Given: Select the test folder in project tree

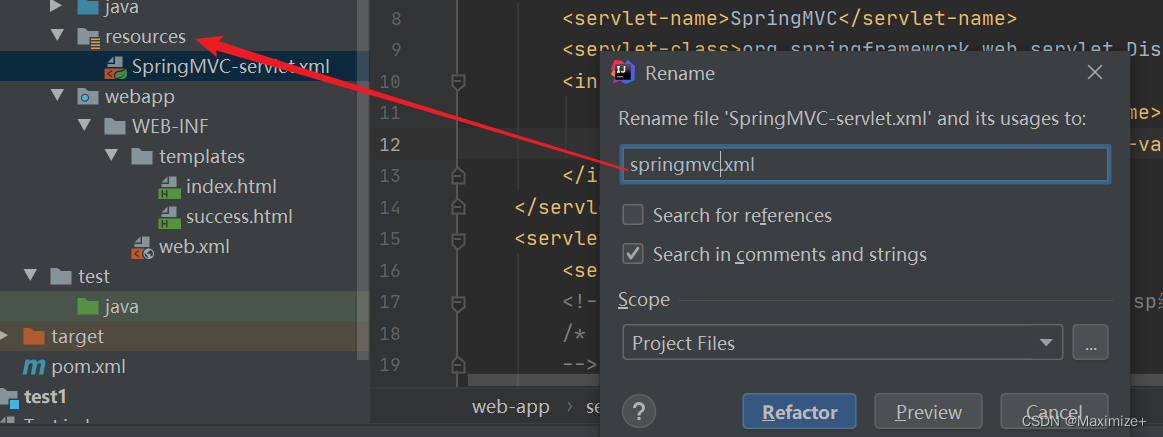Looking at the screenshot, I should click(94, 276).
